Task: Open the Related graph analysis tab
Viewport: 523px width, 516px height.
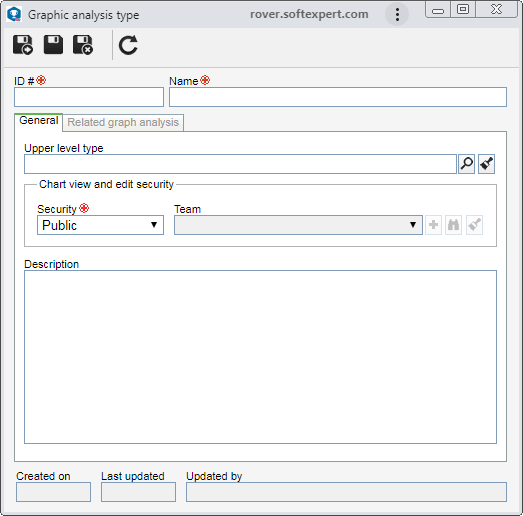Action: pos(123,122)
